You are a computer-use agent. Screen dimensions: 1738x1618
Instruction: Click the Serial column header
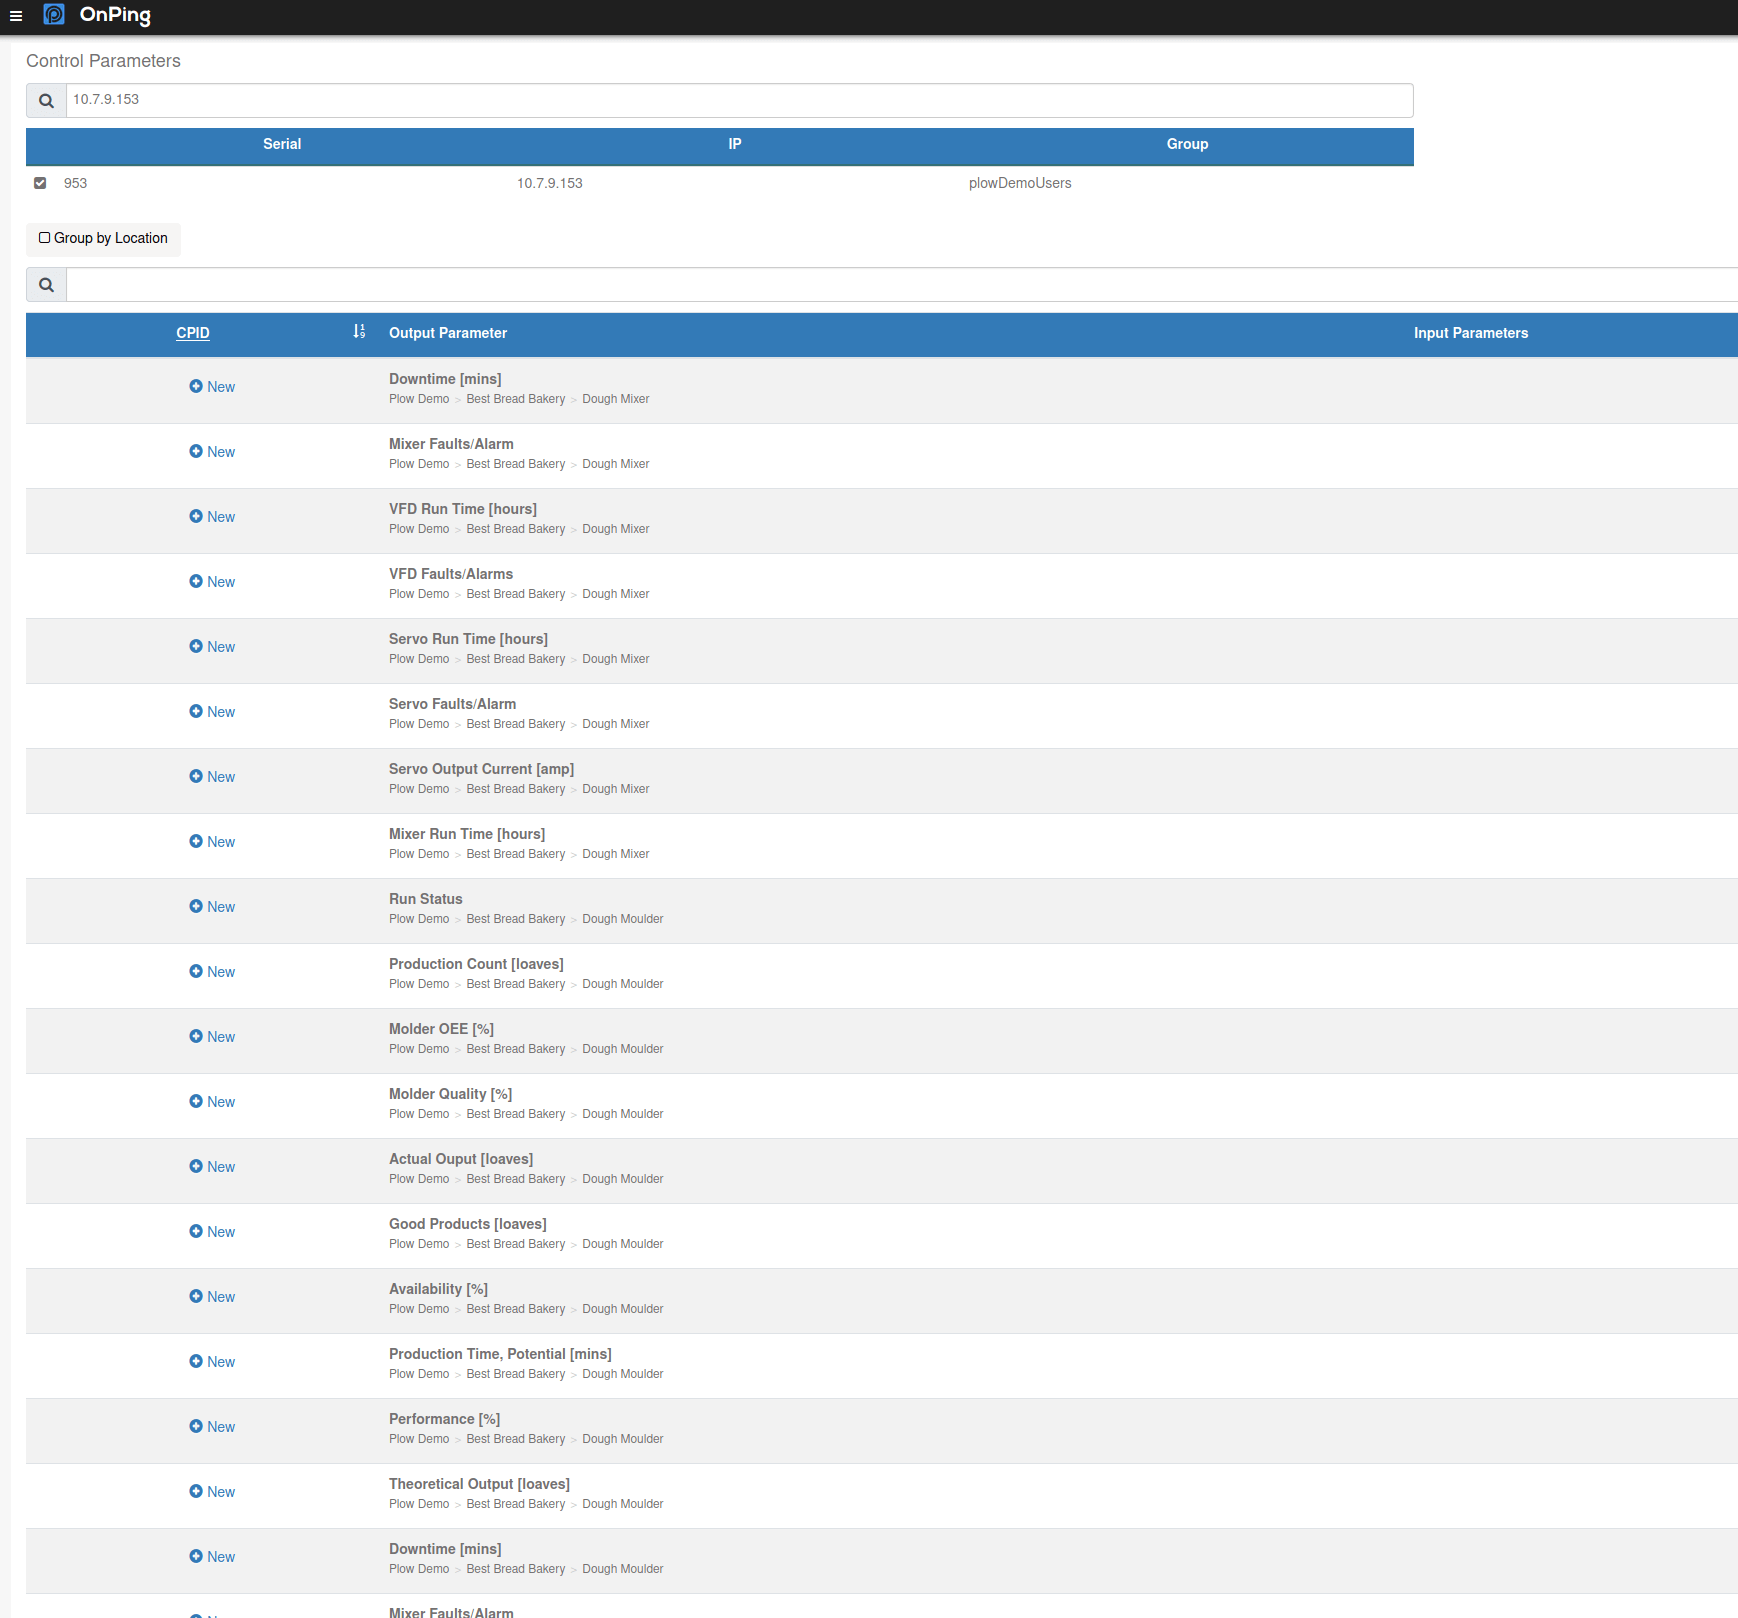click(282, 144)
